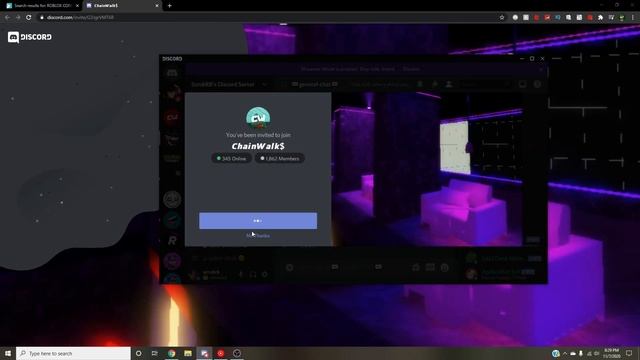Open Discord home in background app window

click(x=172, y=73)
